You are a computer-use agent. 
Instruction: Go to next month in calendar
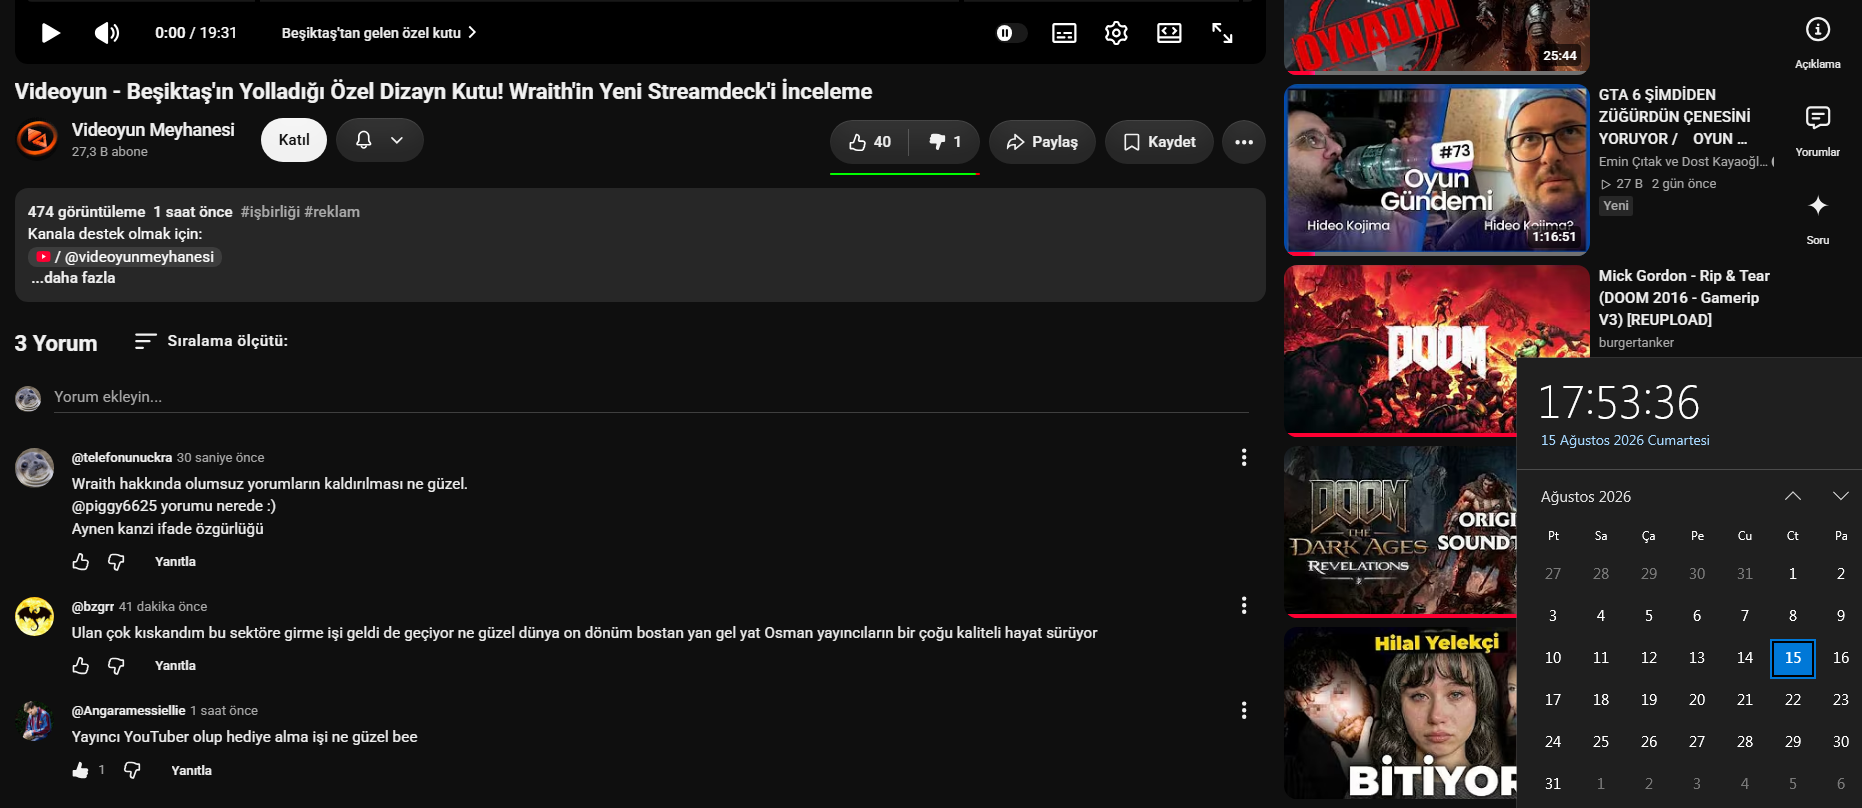[x=1840, y=496]
